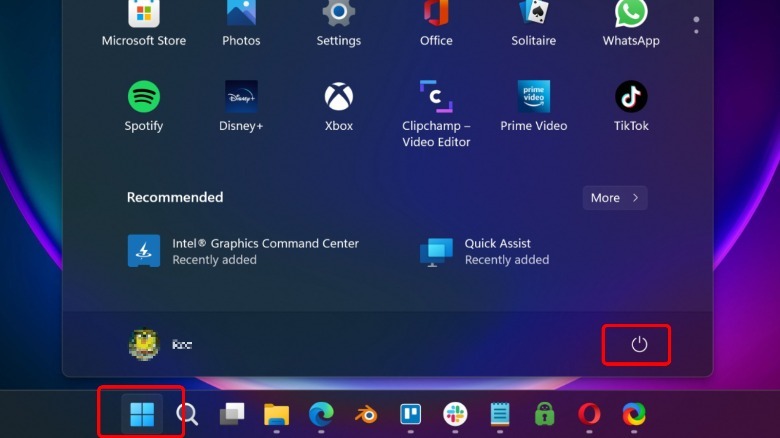Launch Opera browser from taskbar
This screenshot has height=438, width=780.
click(x=589, y=414)
